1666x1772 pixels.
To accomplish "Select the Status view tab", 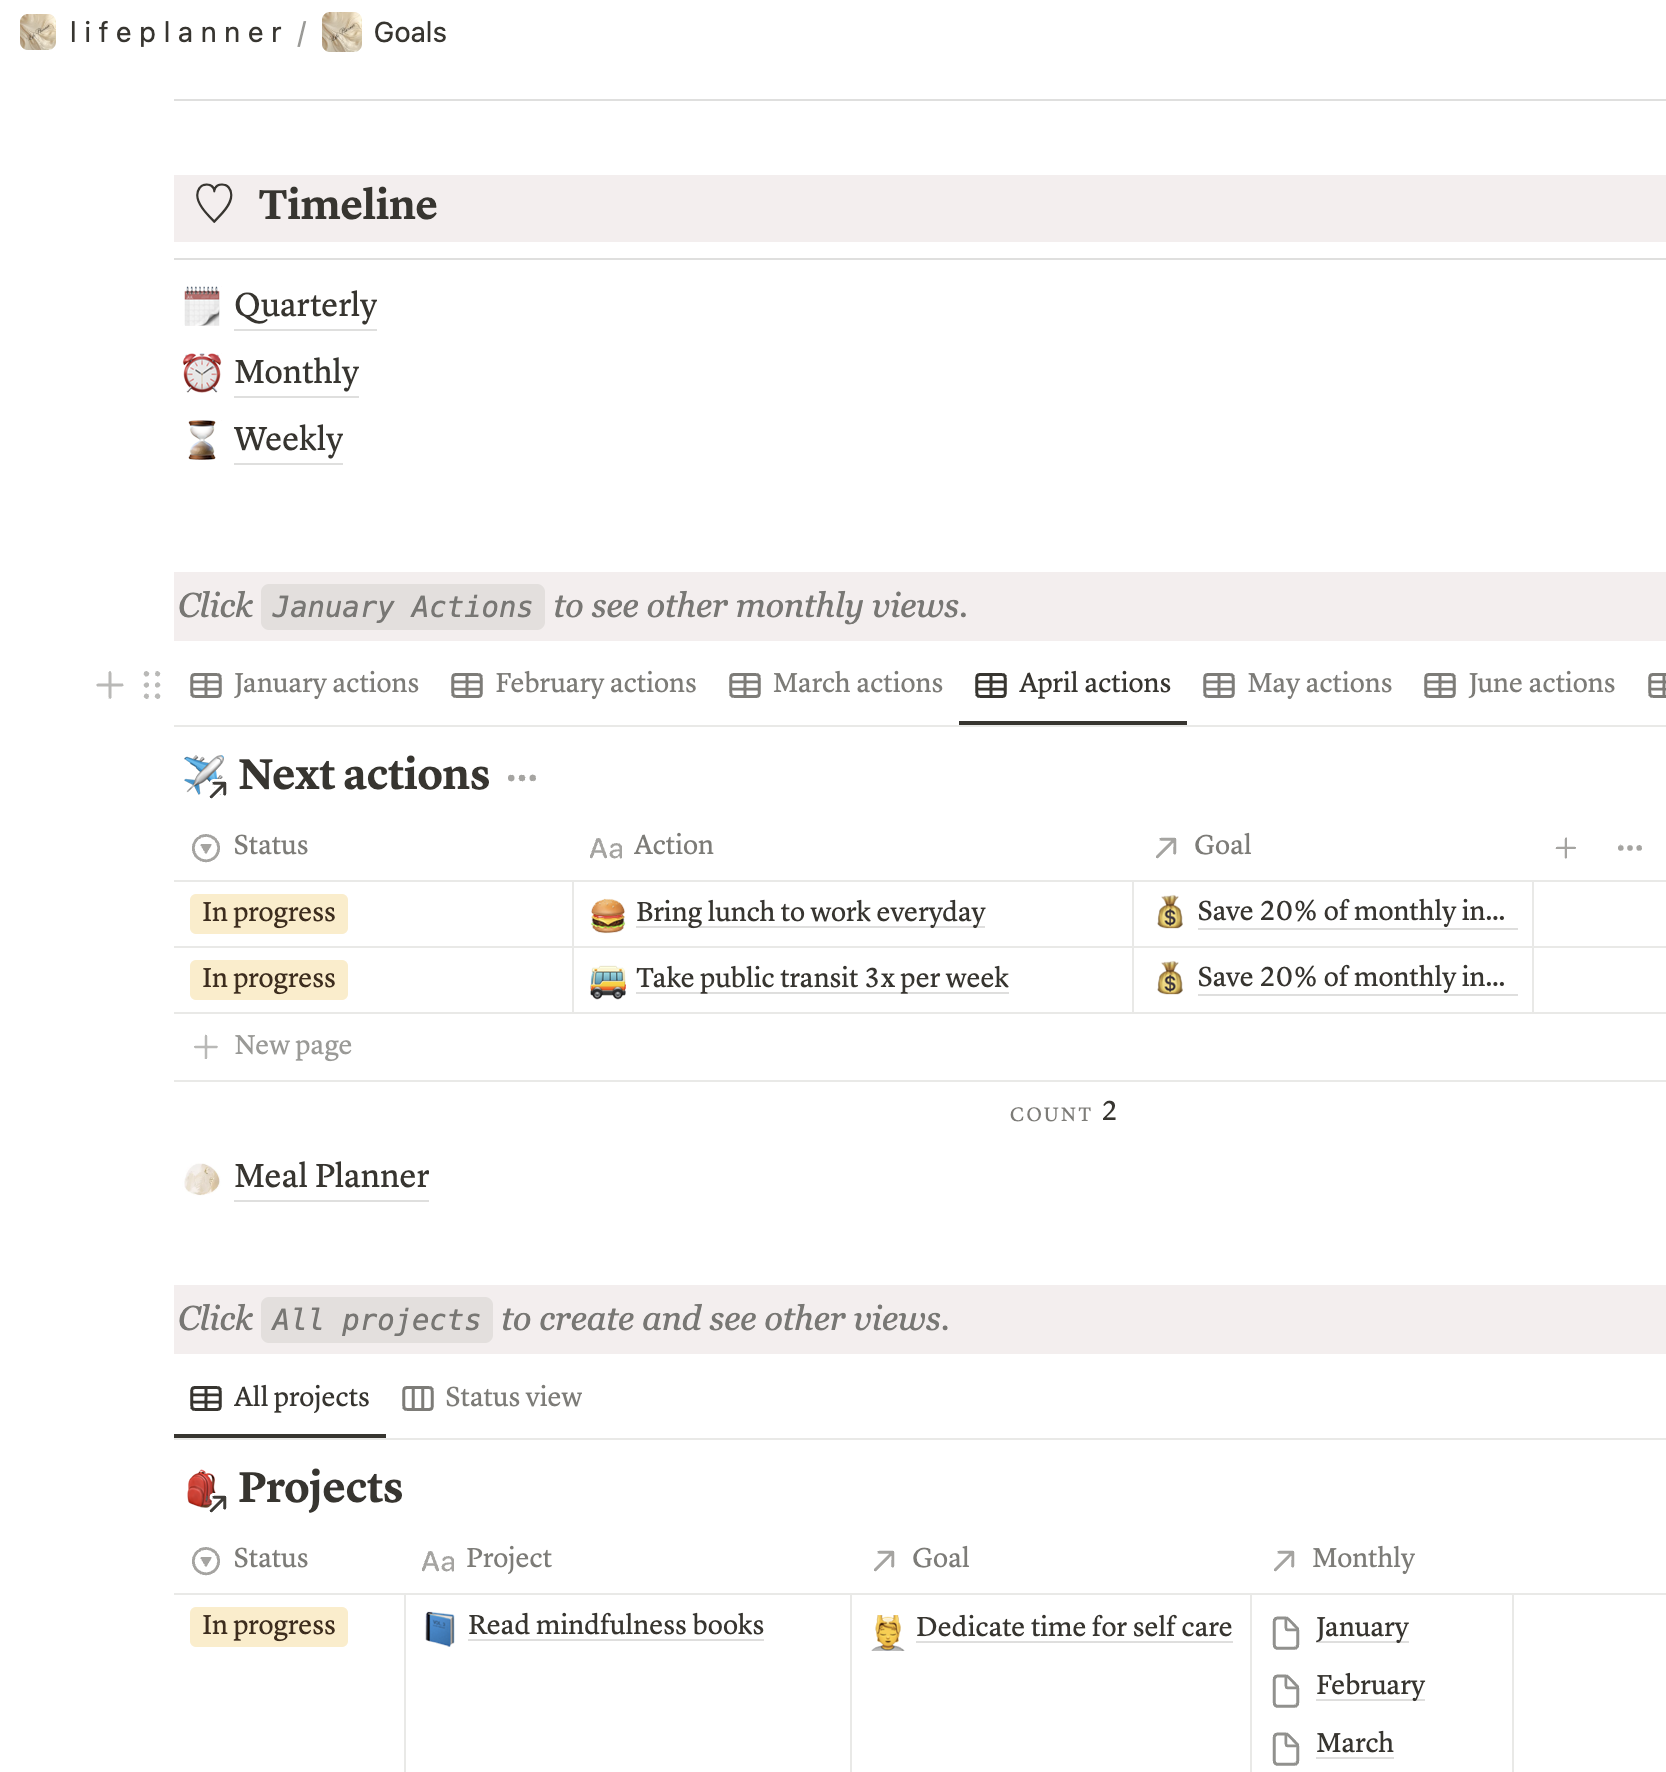I will [x=492, y=1398].
